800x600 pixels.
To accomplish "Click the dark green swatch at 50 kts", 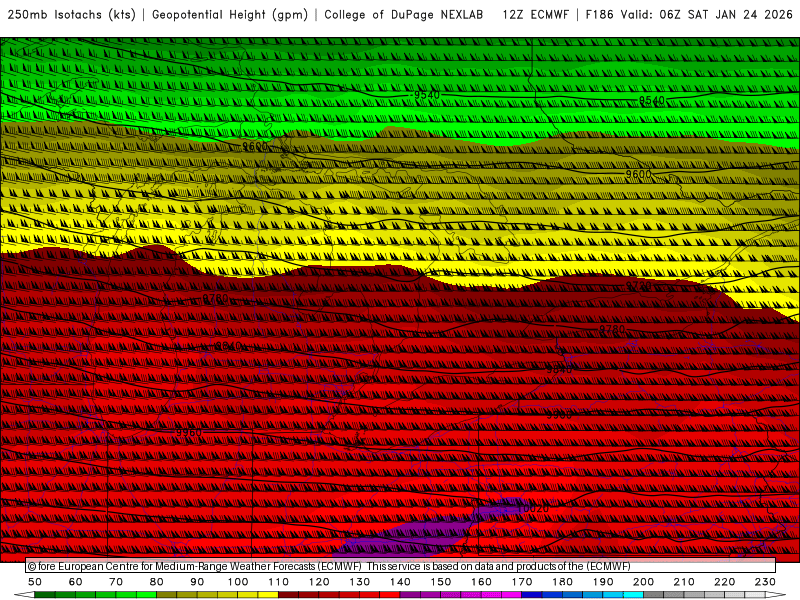I will click(x=44, y=595).
